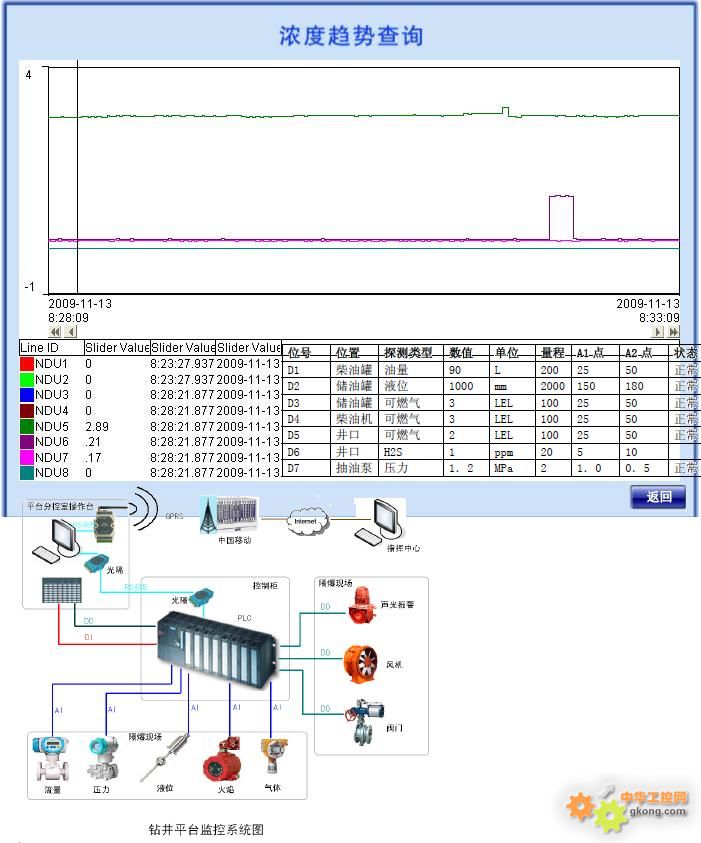
Task: Click the rewind-to-start double arrow button
Action: point(55,332)
